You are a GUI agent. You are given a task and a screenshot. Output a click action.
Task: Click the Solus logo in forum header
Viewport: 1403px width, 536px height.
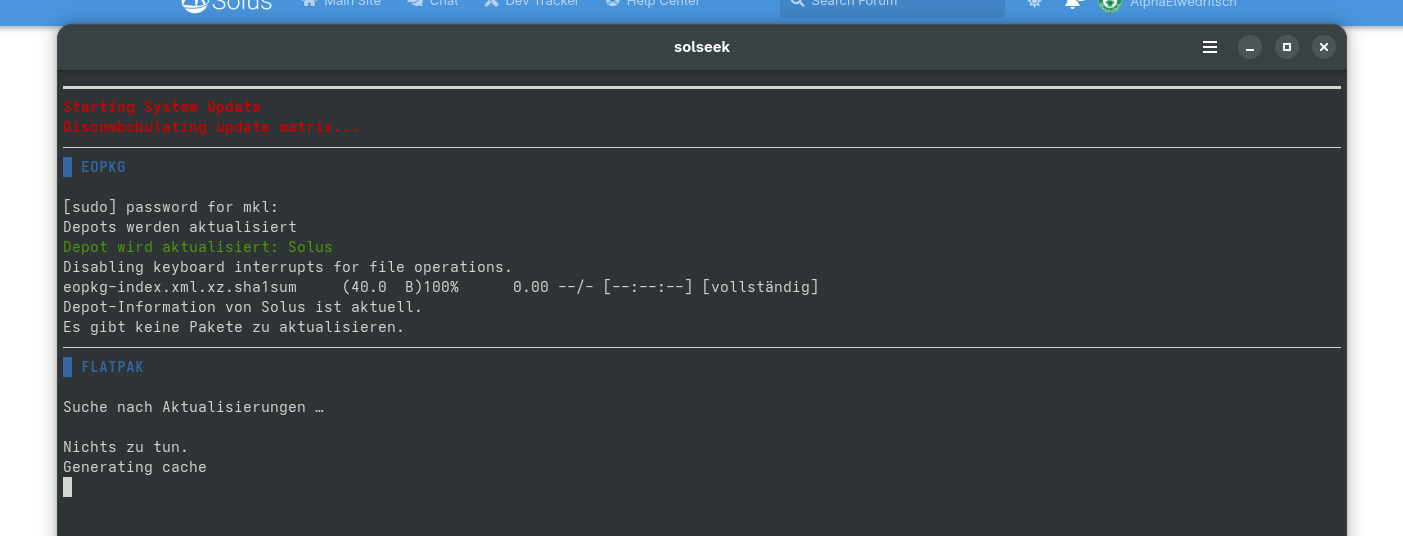[x=226, y=4]
